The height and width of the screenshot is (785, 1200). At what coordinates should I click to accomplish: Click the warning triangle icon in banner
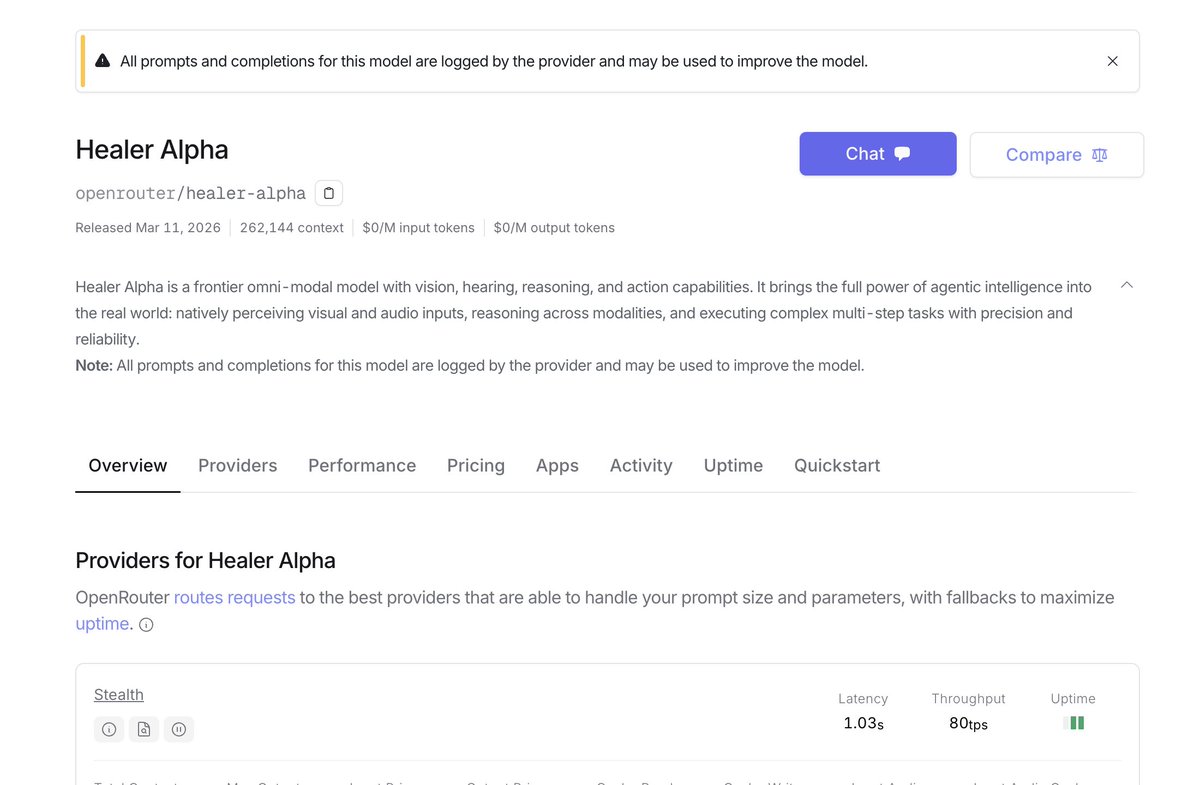[103, 61]
